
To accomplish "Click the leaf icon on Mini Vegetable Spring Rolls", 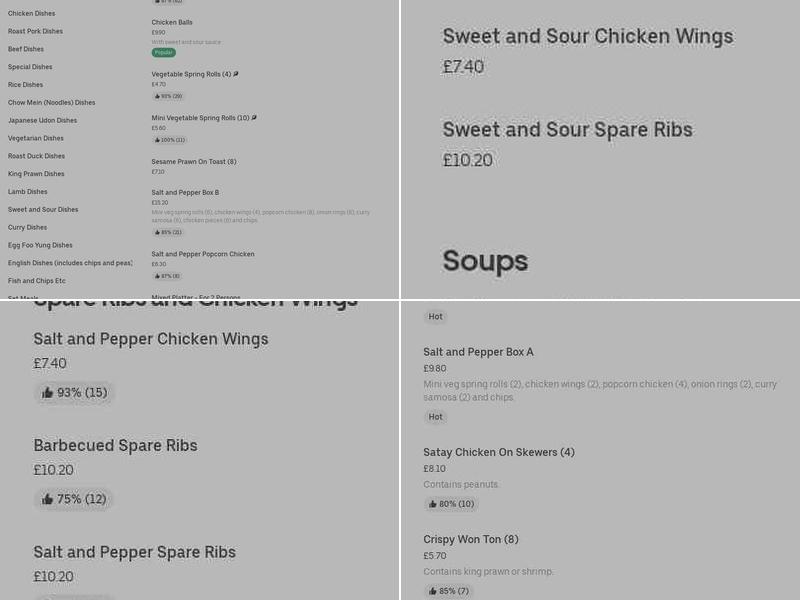I will tap(253, 117).
